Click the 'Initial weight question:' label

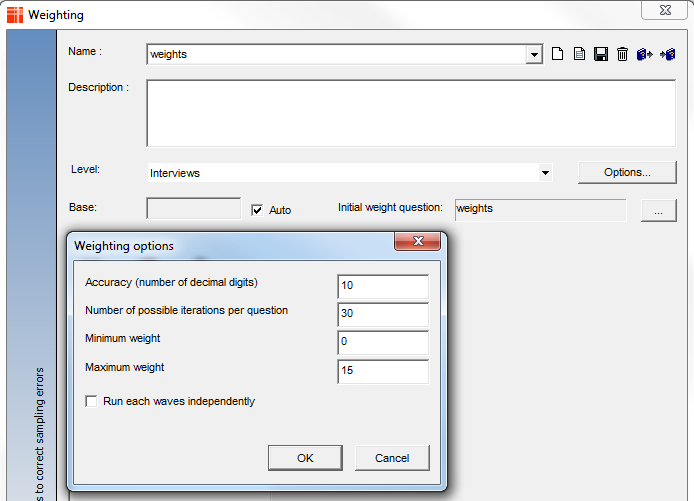coord(390,208)
